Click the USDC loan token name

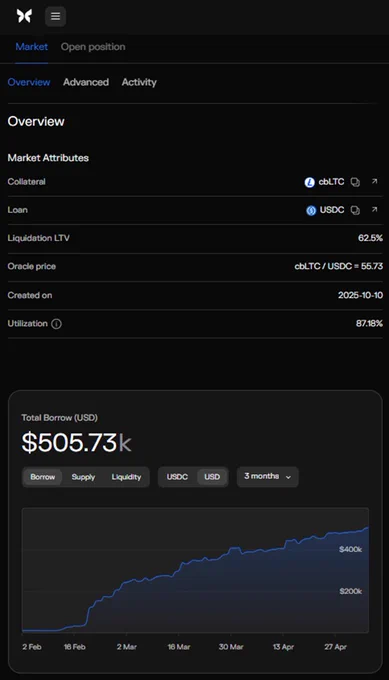tap(332, 210)
